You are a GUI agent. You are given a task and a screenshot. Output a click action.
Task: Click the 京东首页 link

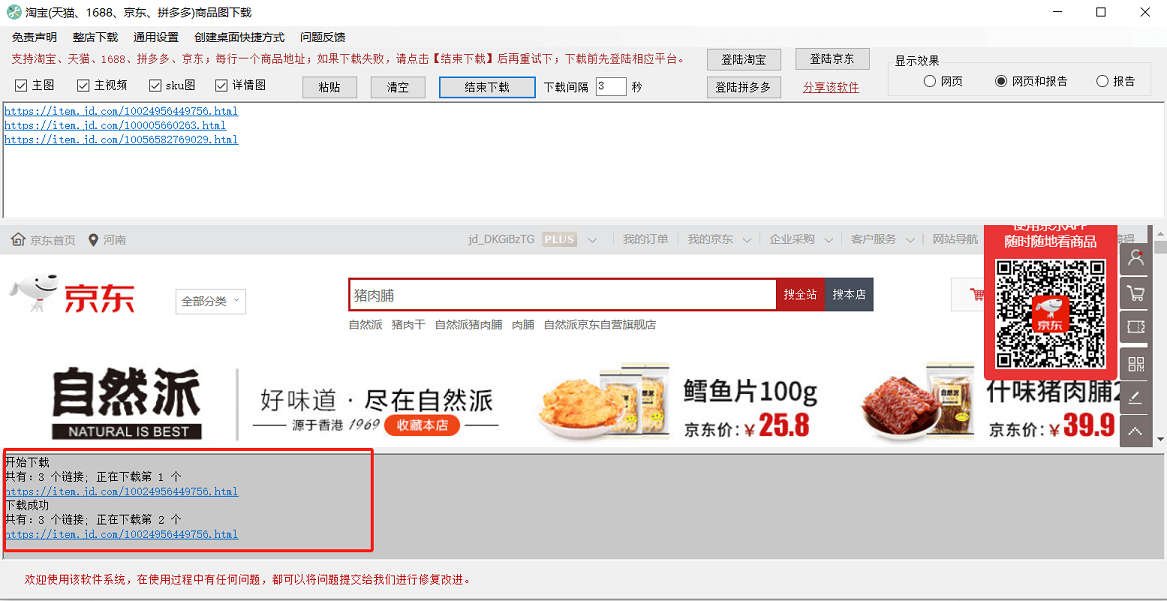coord(53,240)
